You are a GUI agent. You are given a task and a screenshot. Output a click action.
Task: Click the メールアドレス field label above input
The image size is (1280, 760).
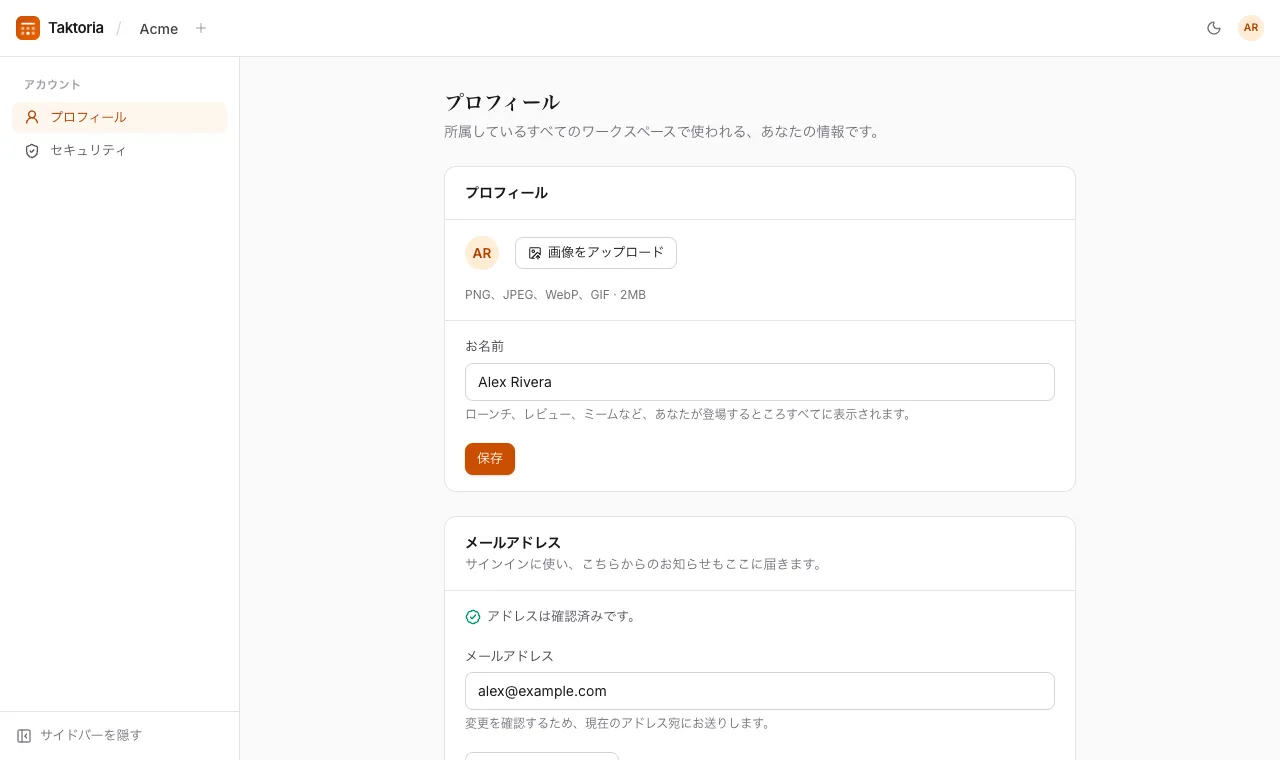pos(509,656)
